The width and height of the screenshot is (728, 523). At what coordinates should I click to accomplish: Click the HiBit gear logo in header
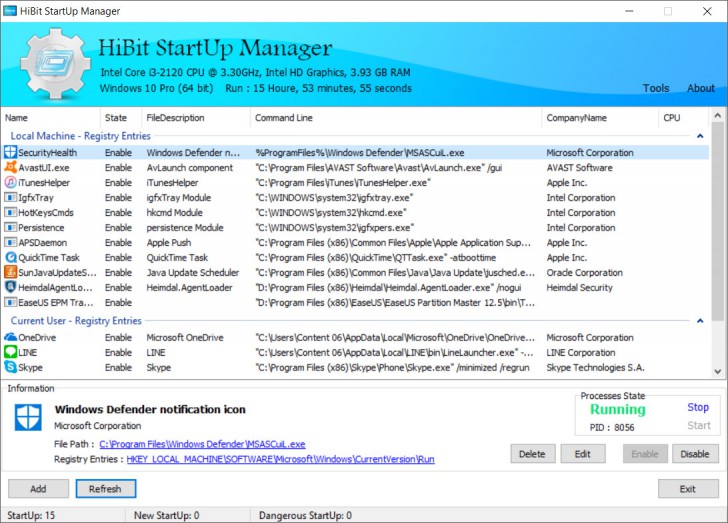pos(56,63)
